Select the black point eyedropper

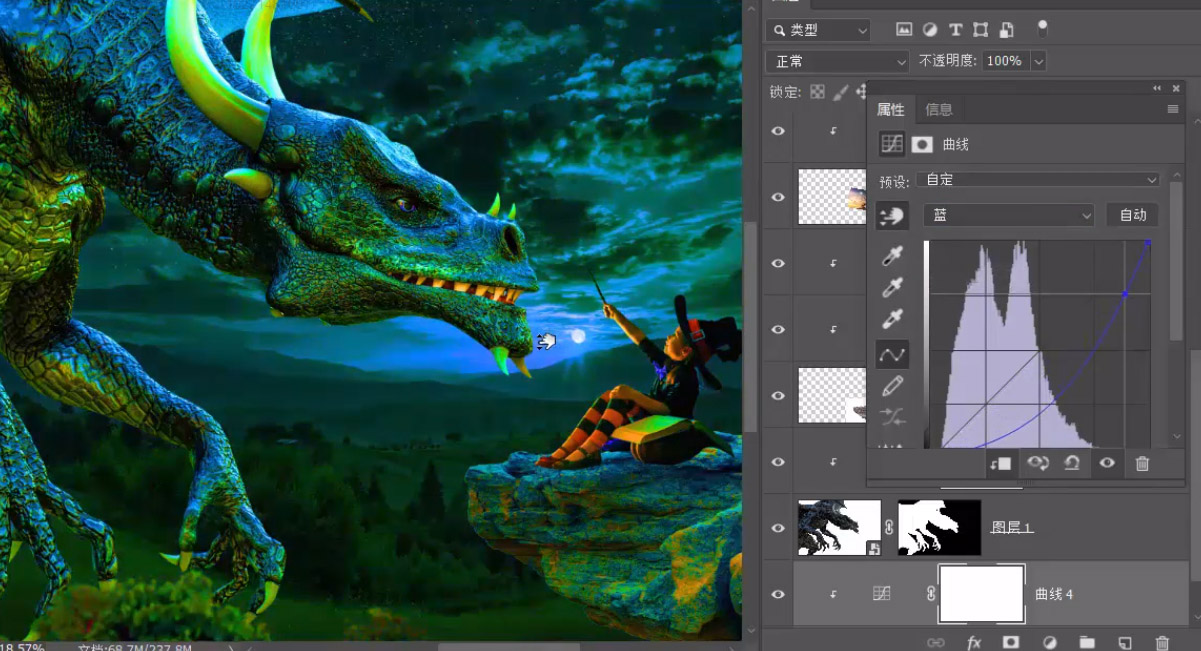click(893, 258)
